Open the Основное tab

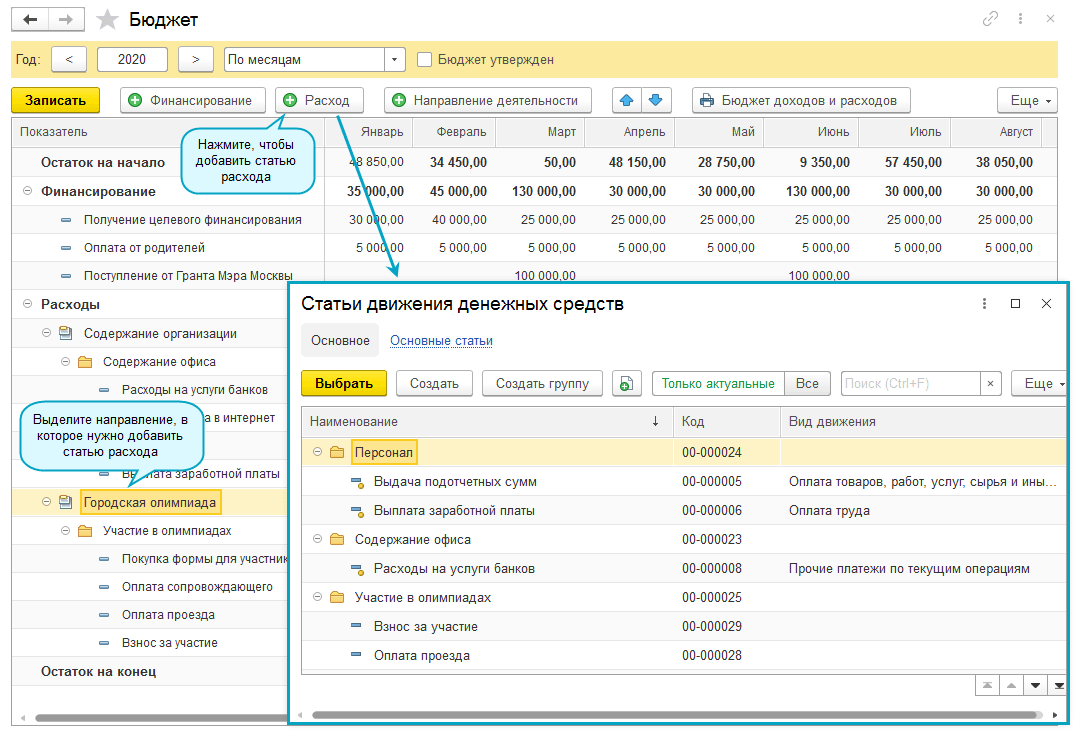(x=340, y=340)
